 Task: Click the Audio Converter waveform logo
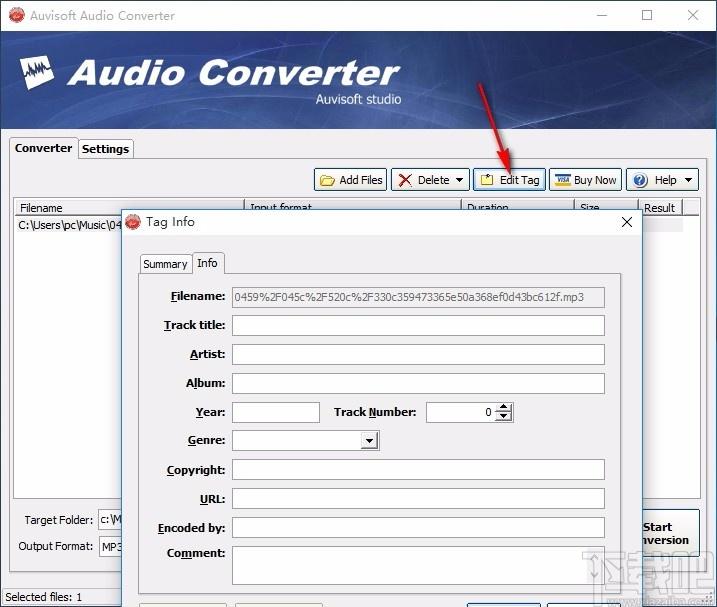coord(37,72)
